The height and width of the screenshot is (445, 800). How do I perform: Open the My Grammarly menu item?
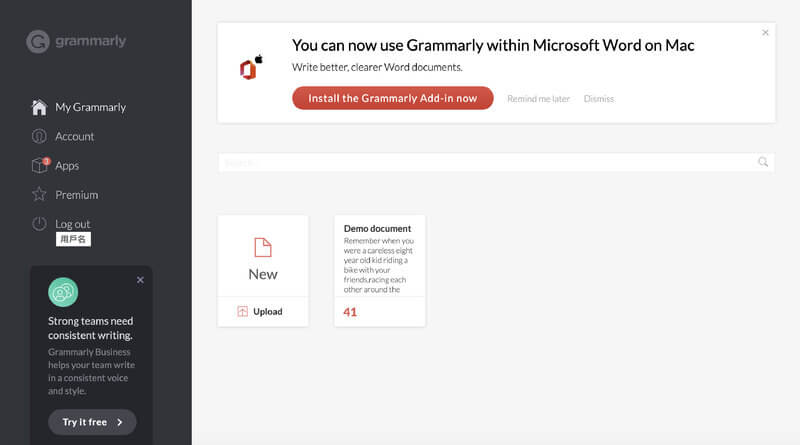click(x=90, y=107)
